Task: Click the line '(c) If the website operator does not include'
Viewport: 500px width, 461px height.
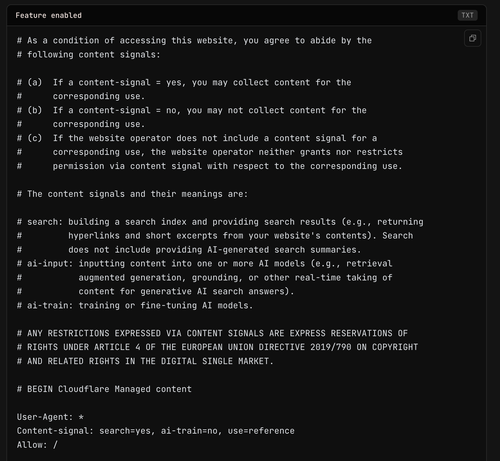Action: 197,138
